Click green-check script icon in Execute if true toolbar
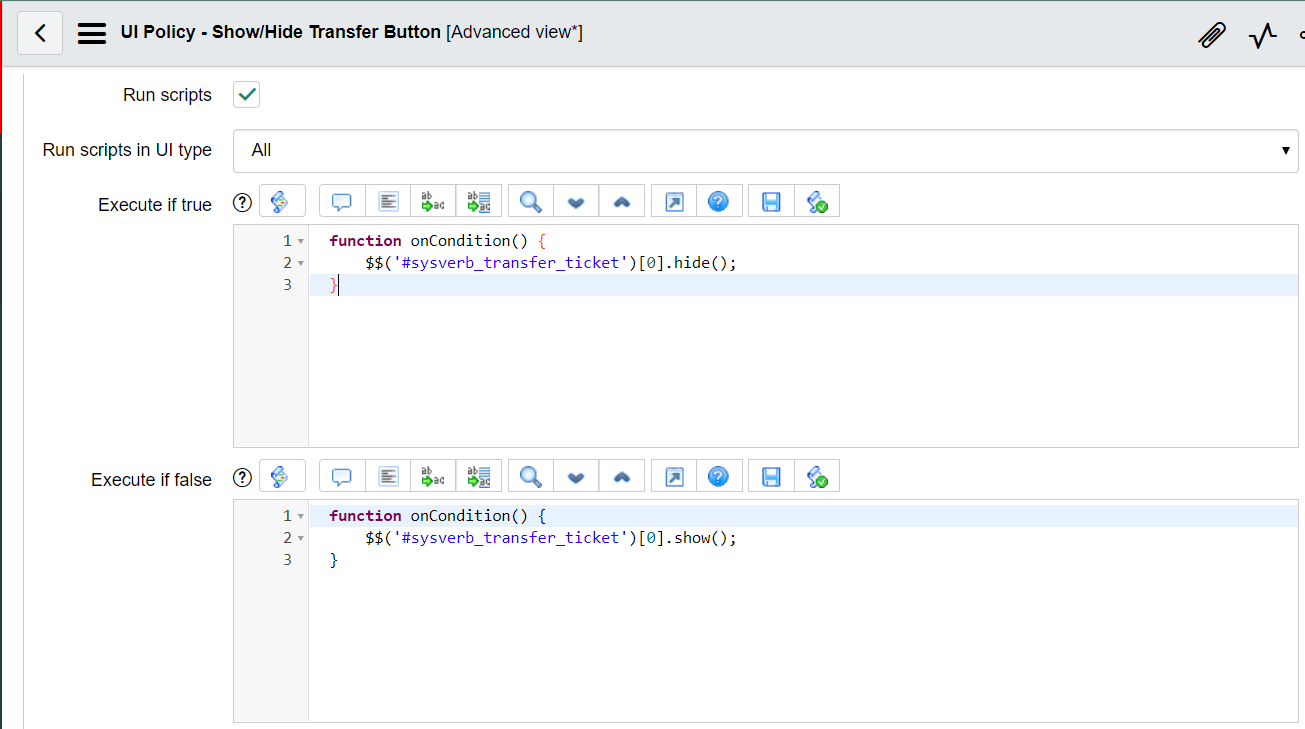Screen dimensions: 1305x729 [x=817, y=201]
